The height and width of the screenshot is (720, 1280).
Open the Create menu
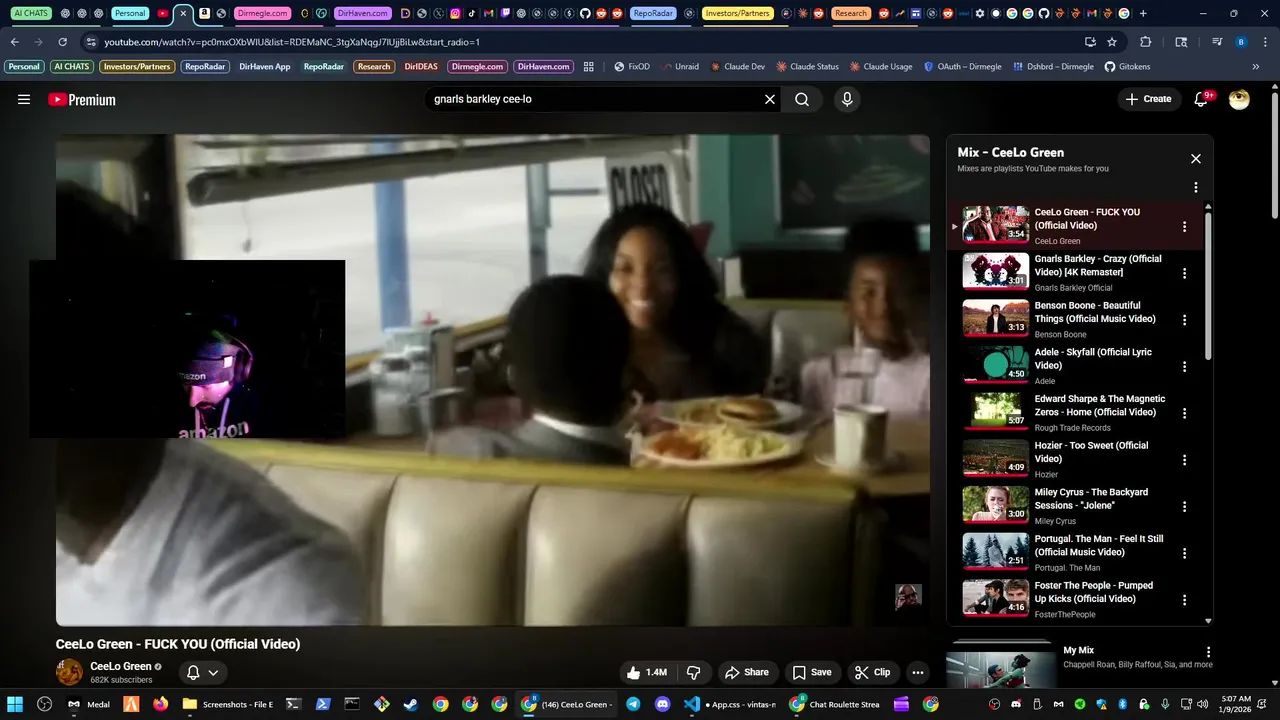(x=1148, y=99)
